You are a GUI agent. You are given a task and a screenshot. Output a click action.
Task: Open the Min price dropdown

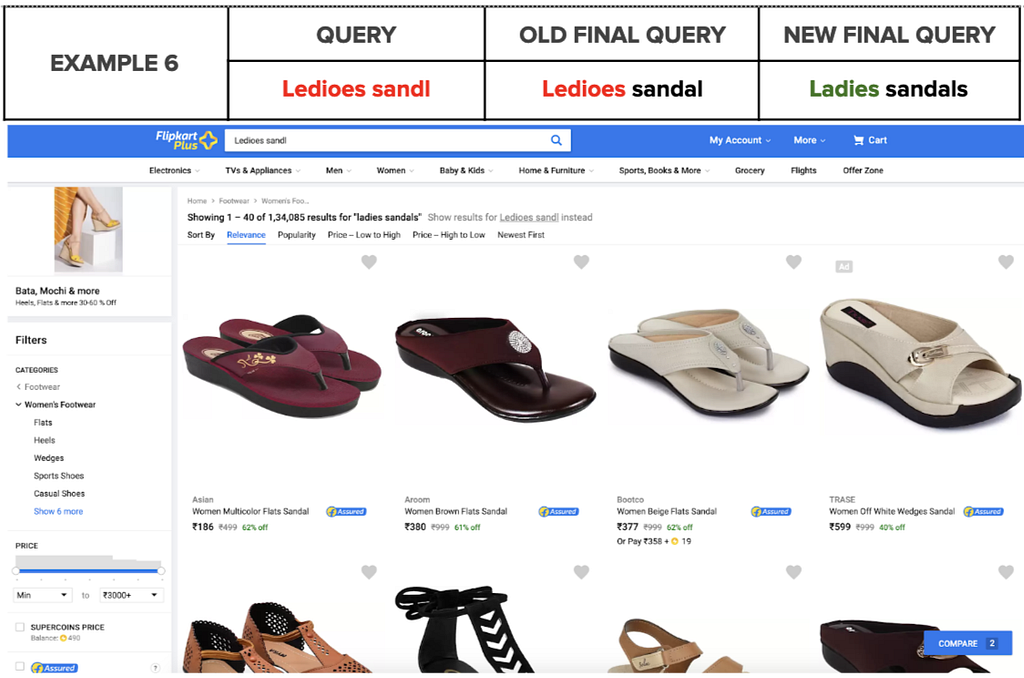(x=42, y=595)
